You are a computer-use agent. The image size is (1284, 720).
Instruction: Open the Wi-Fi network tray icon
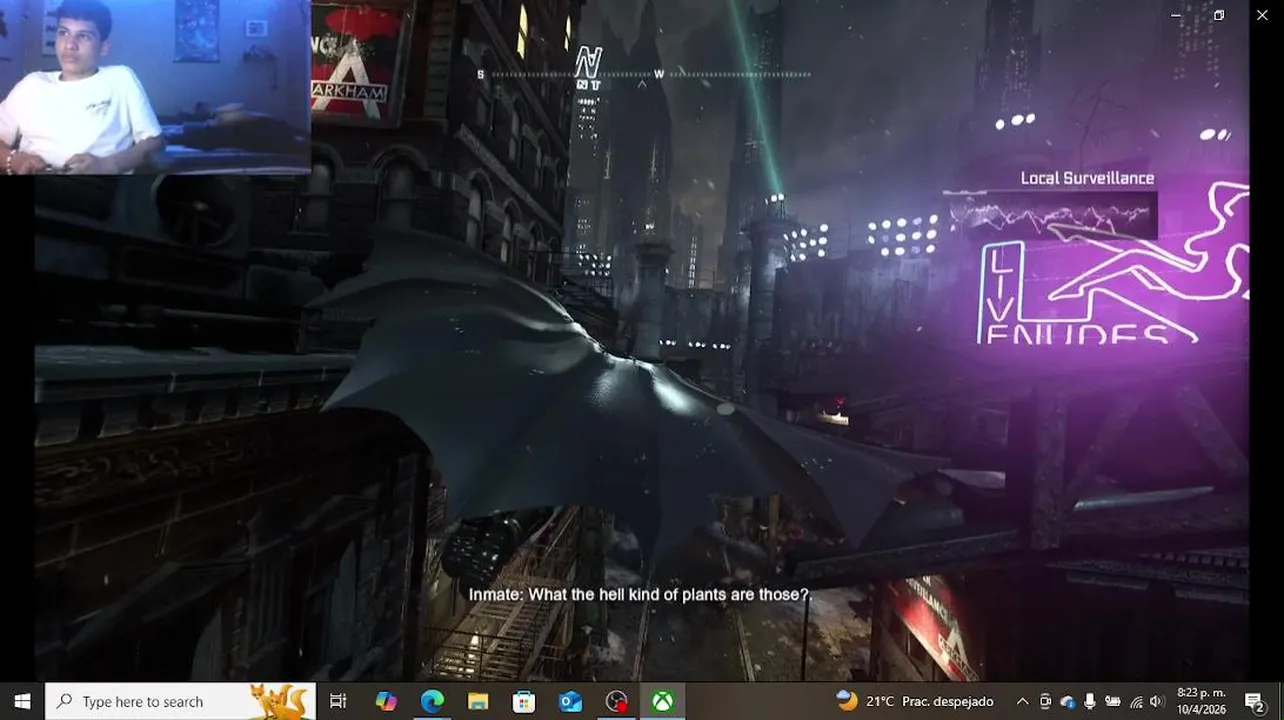tap(1135, 702)
